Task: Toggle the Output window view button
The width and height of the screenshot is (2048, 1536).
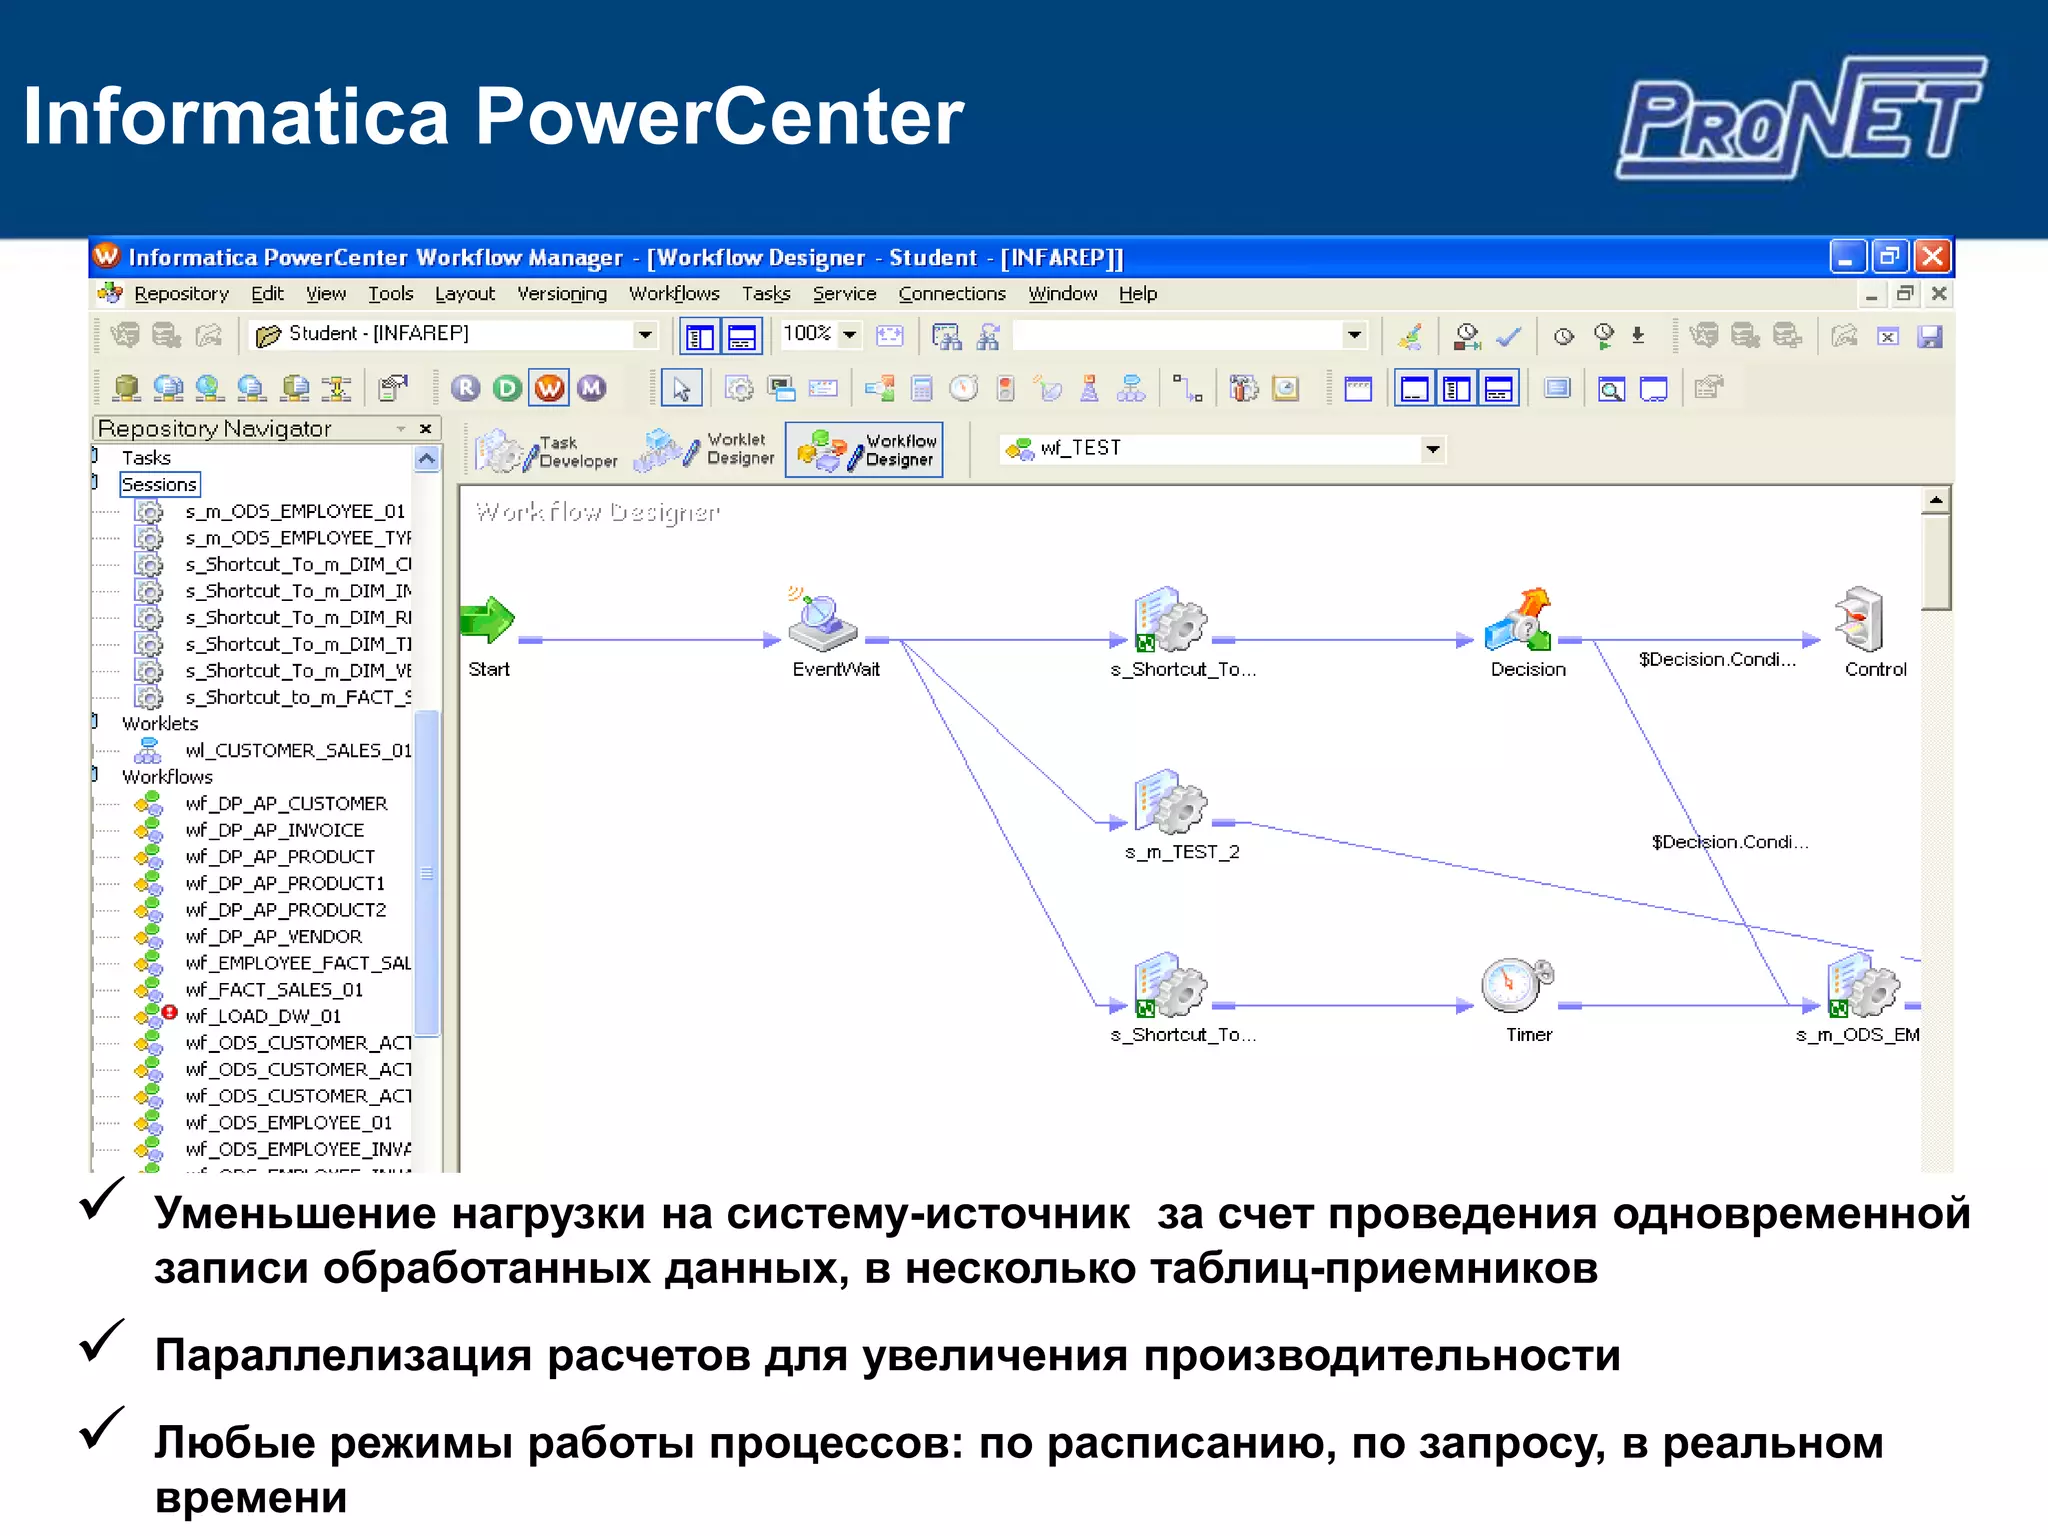Action: click(x=742, y=336)
